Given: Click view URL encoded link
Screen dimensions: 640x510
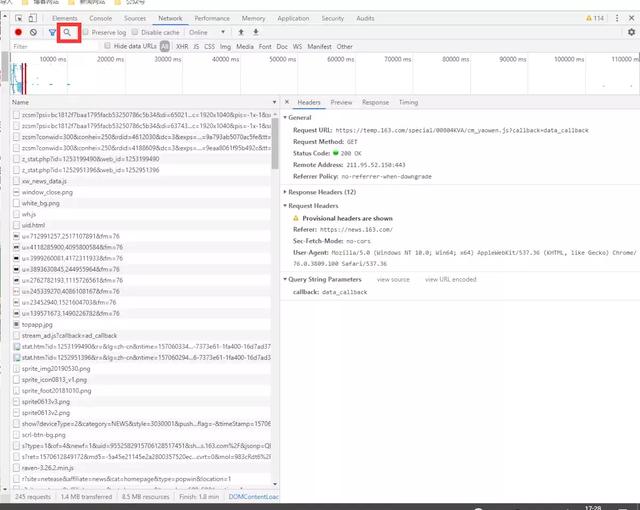Looking at the screenshot, I should click(451, 279).
